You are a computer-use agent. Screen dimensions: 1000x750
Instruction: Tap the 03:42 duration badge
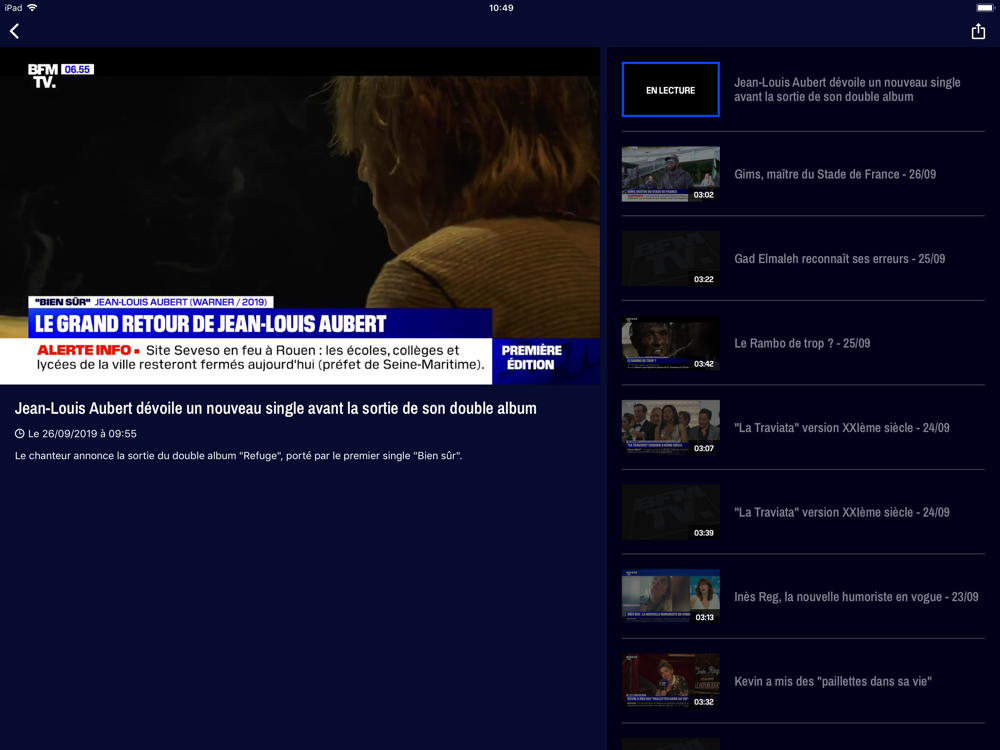[x=703, y=364]
